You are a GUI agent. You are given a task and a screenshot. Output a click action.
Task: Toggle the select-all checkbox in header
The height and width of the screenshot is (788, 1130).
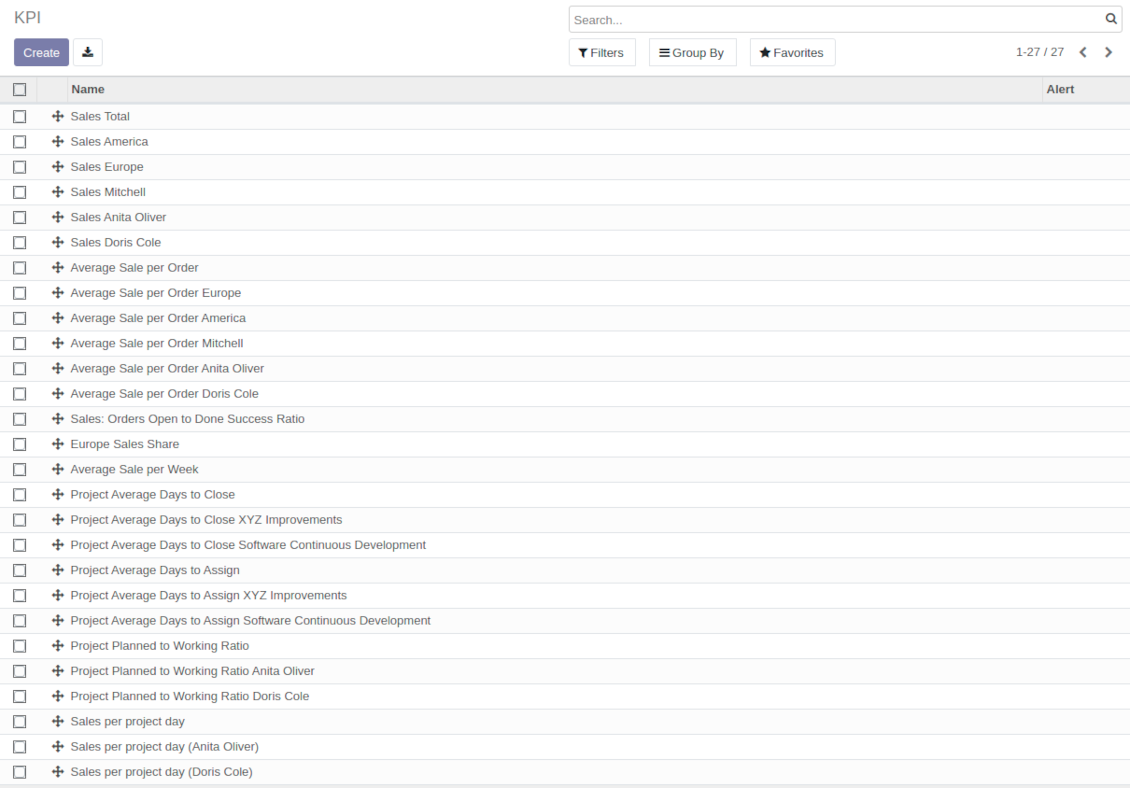point(19,90)
